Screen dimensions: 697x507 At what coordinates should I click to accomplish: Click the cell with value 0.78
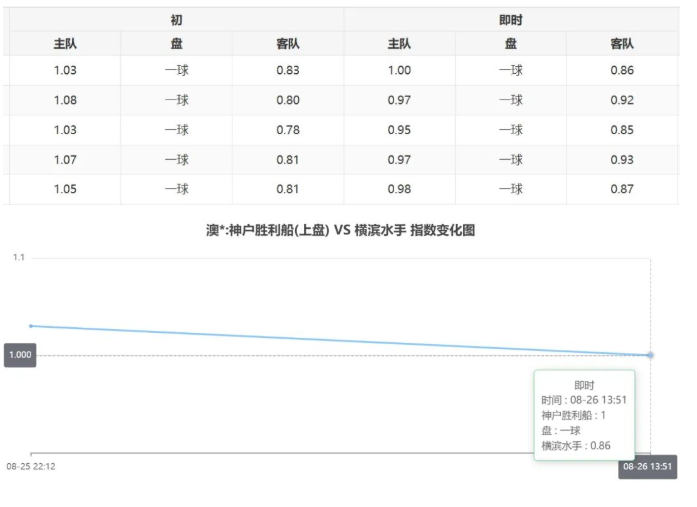[x=288, y=130]
